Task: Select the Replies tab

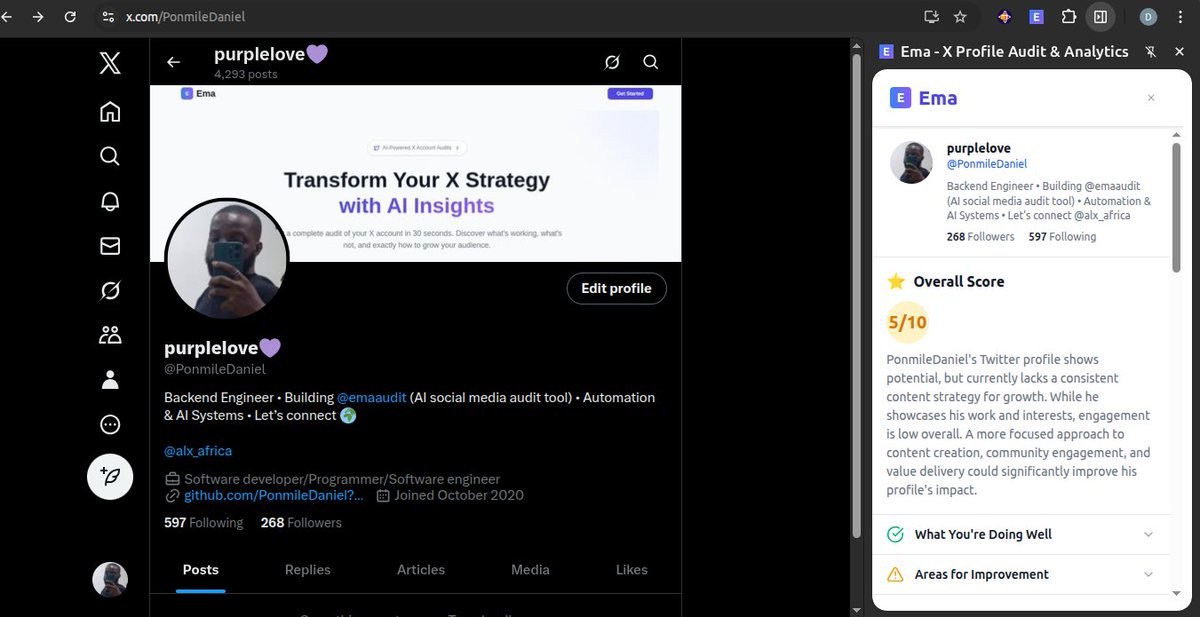Action: (306, 569)
